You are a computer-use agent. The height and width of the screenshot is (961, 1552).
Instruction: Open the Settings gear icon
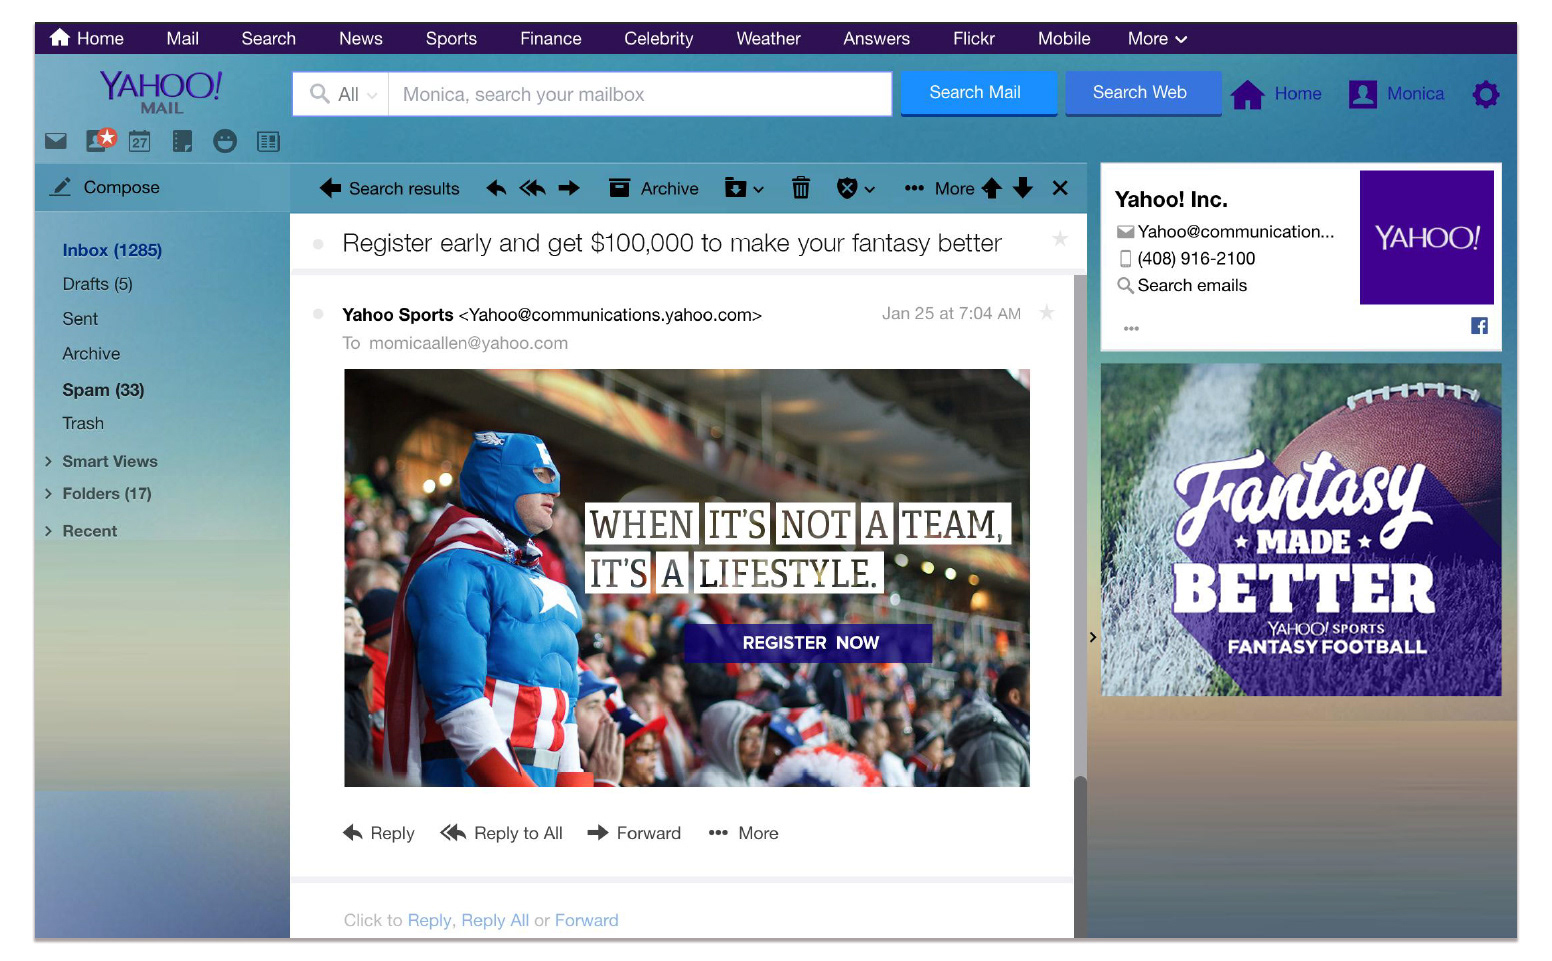[x=1486, y=94]
